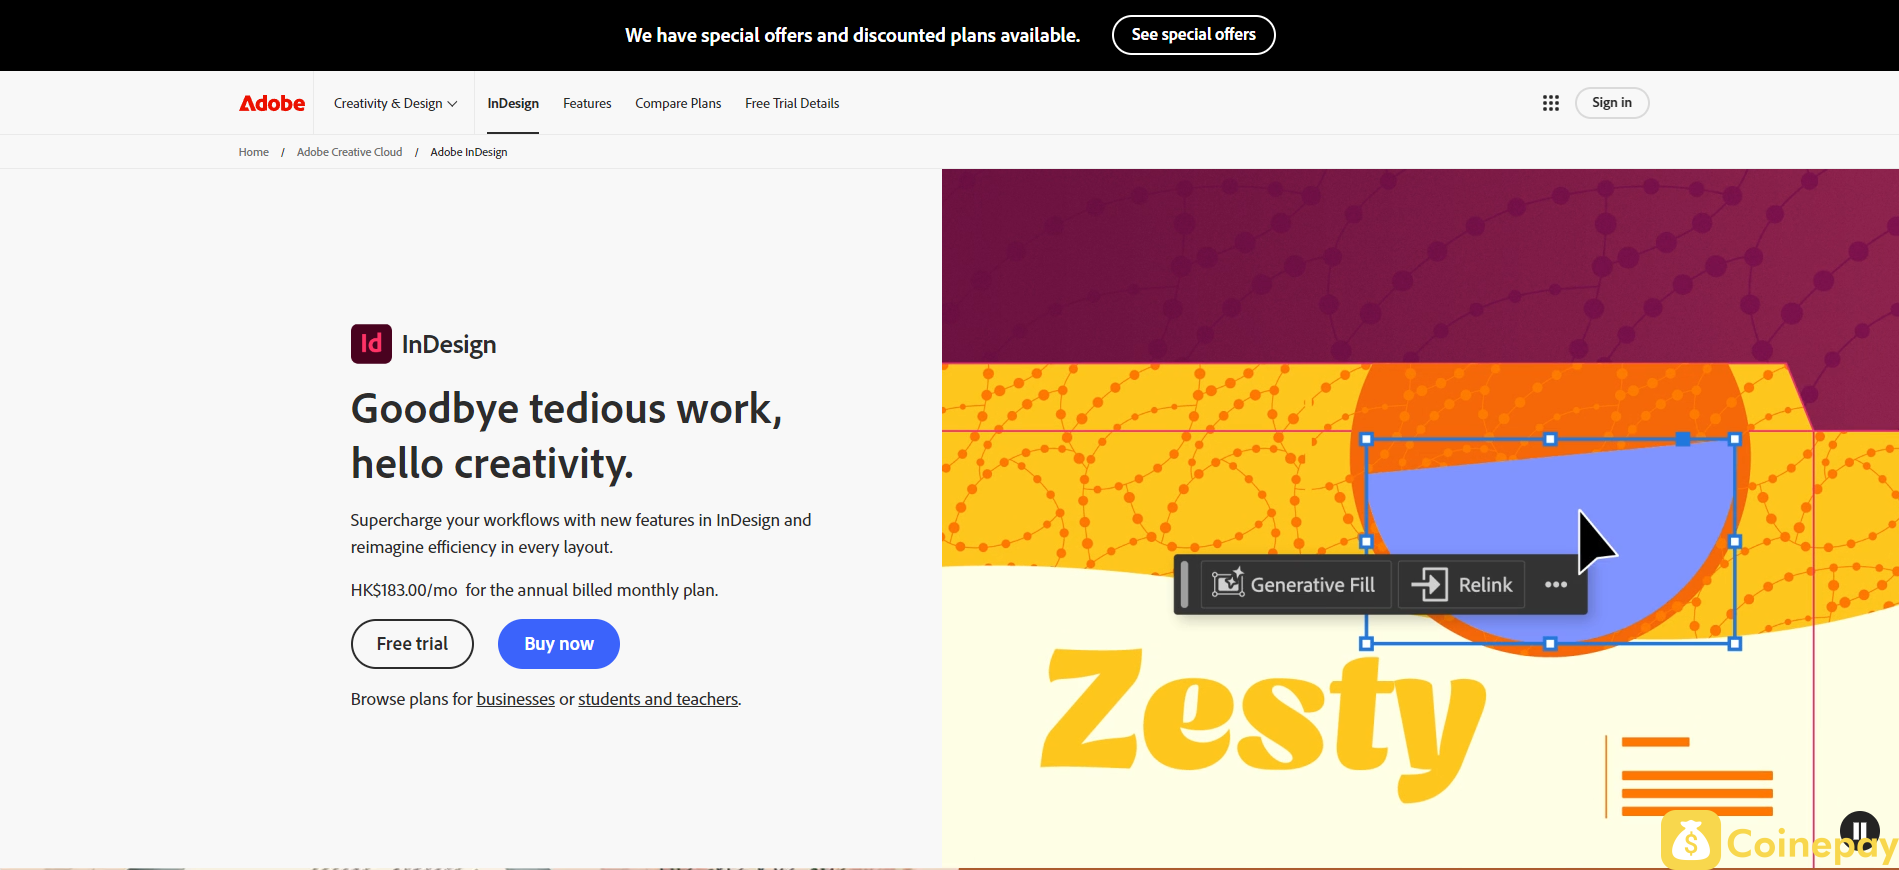The height and width of the screenshot is (870, 1899).
Task: Click the See special offers button
Action: click(1194, 35)
